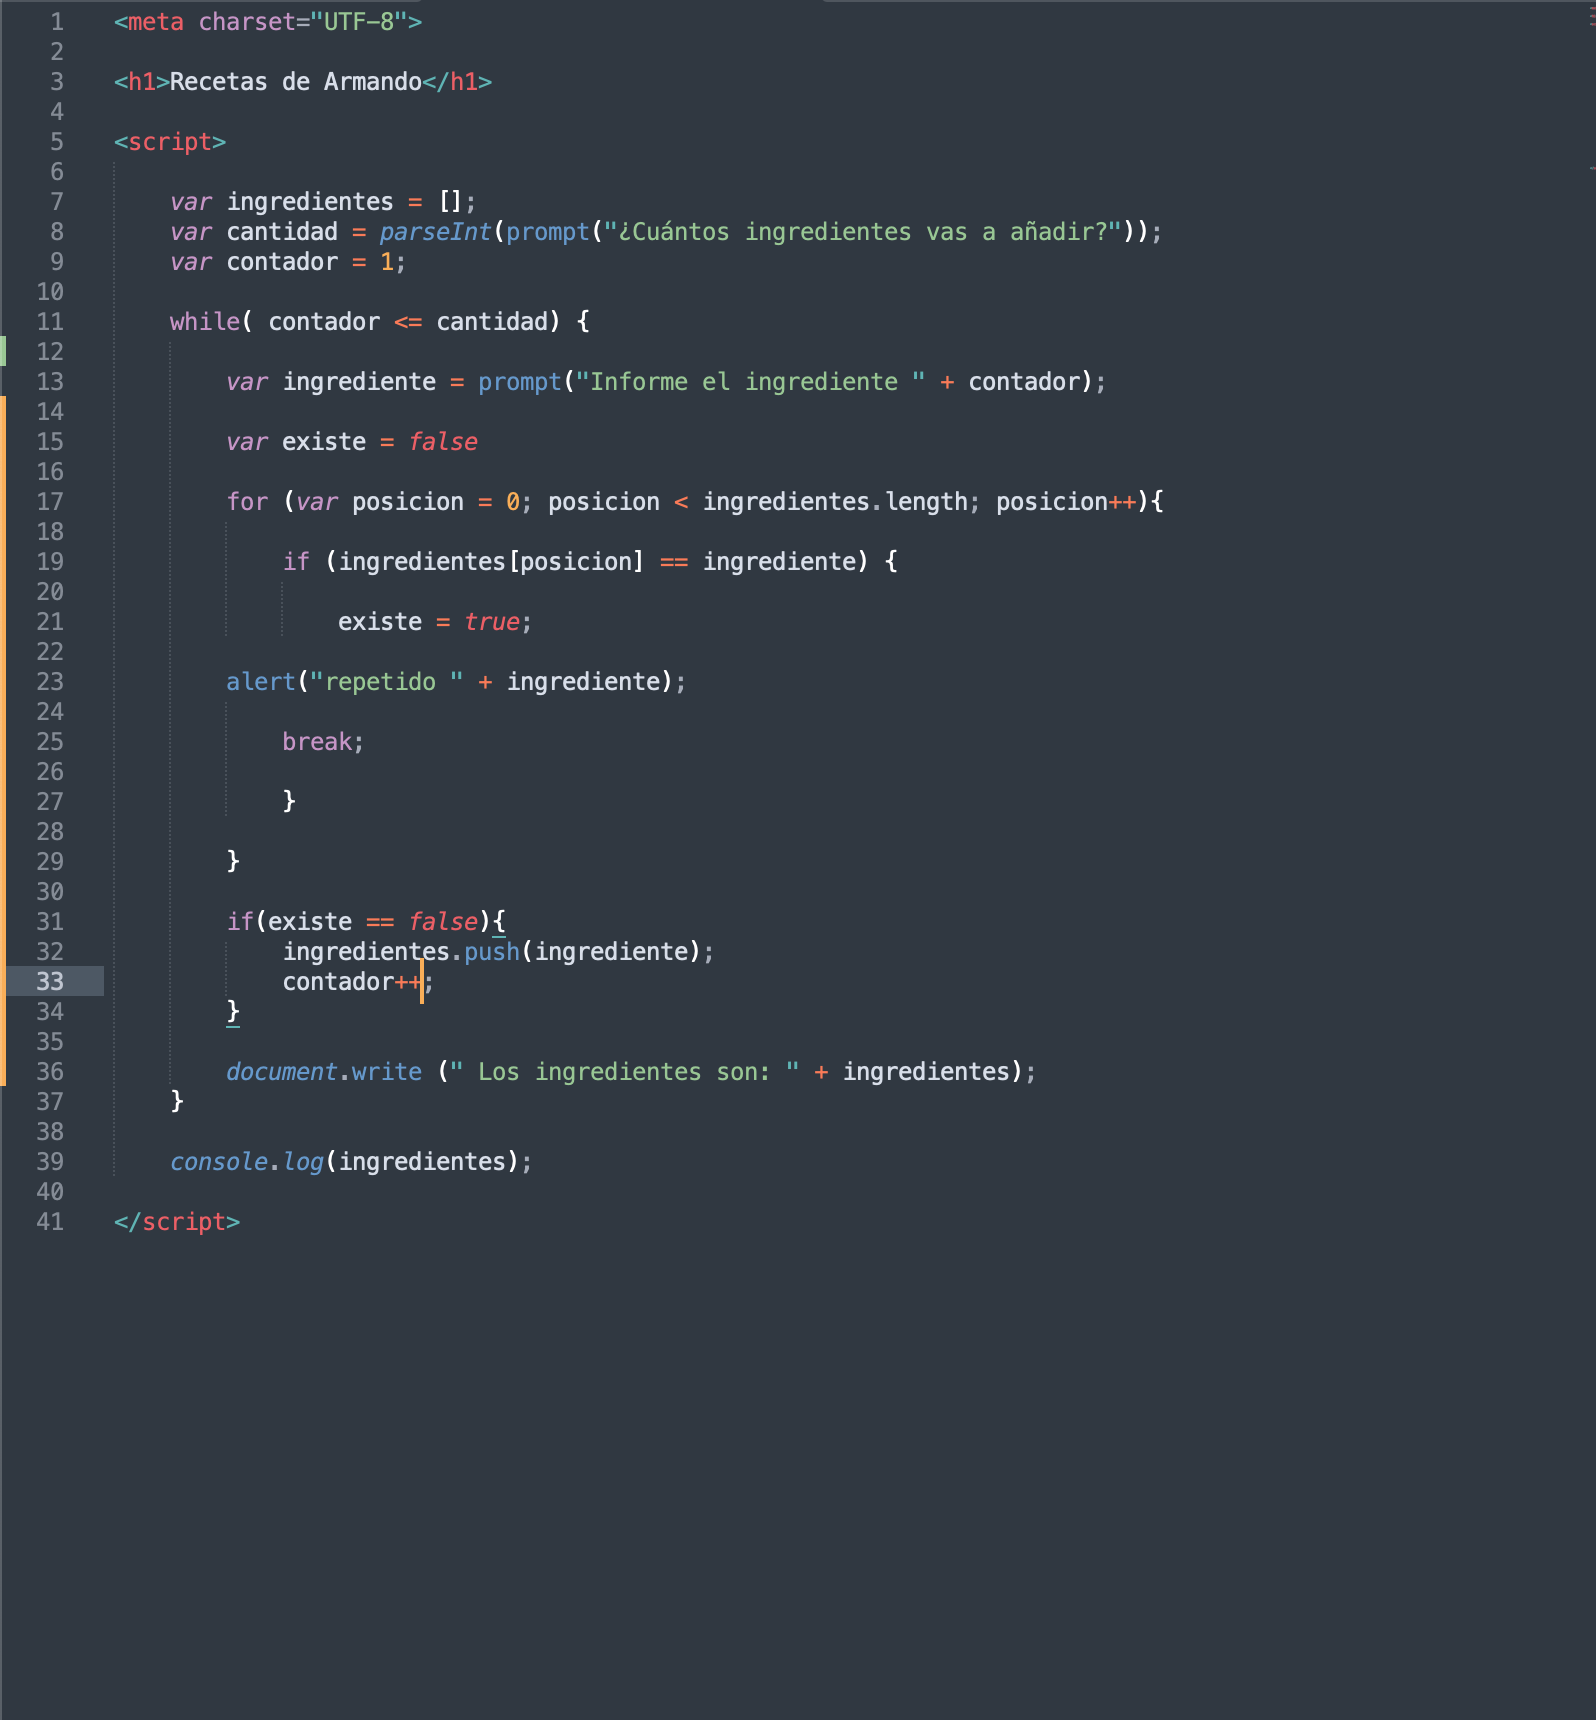The width and height of the screenshot is (1596, 1720).
Task: Click the 'Recetas de Armando' heading text
Action: [x=296, y=82]
